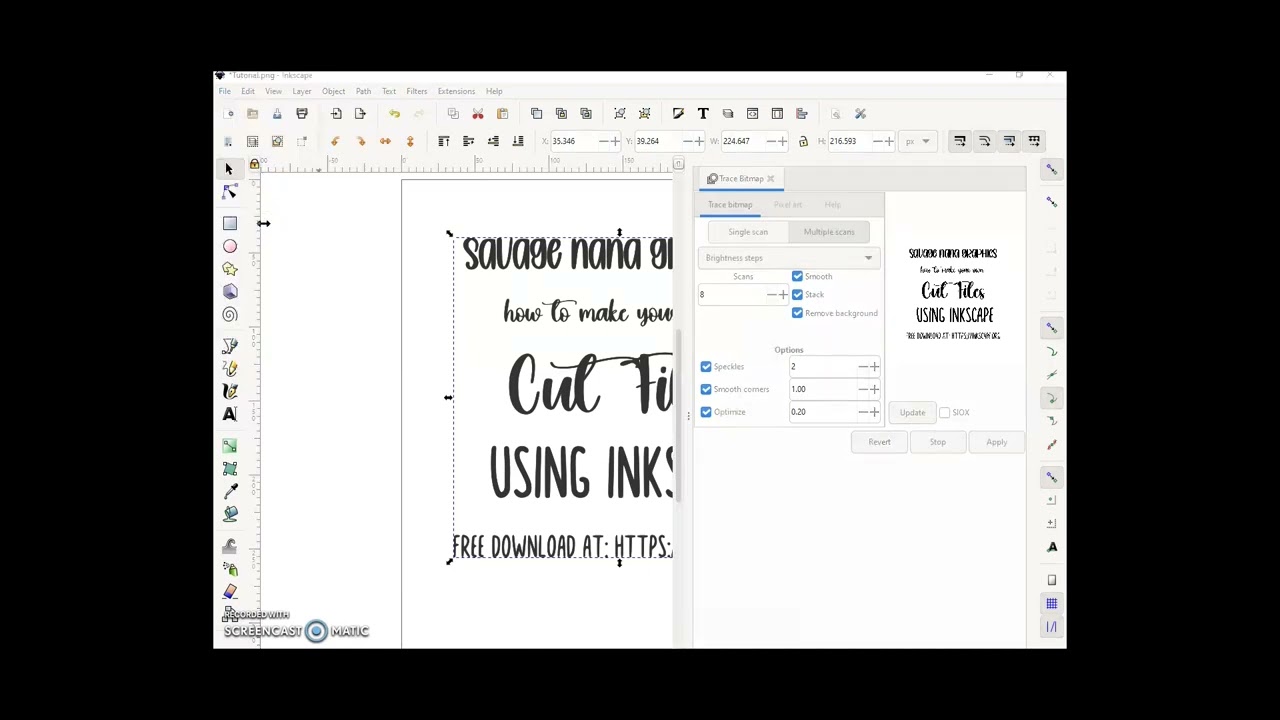Uncheck Remove background checkbox
The image size is (1280, 720).
tap(797, 313)
